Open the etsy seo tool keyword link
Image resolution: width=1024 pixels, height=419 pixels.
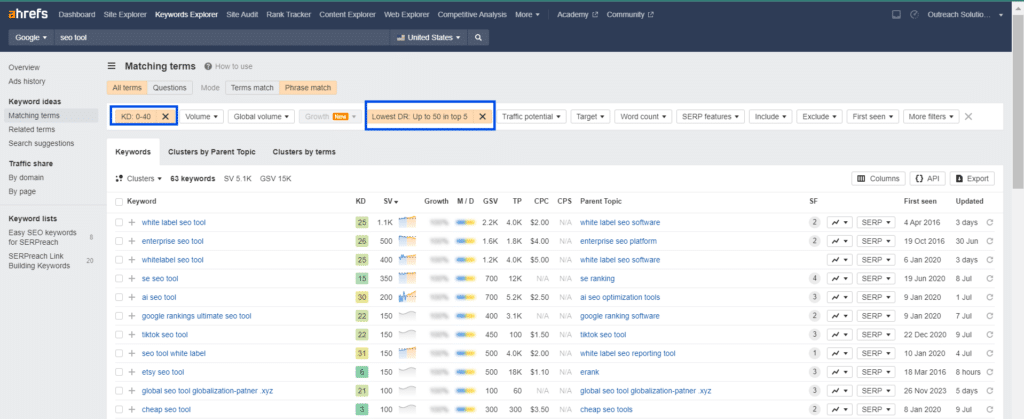[163, 372]
